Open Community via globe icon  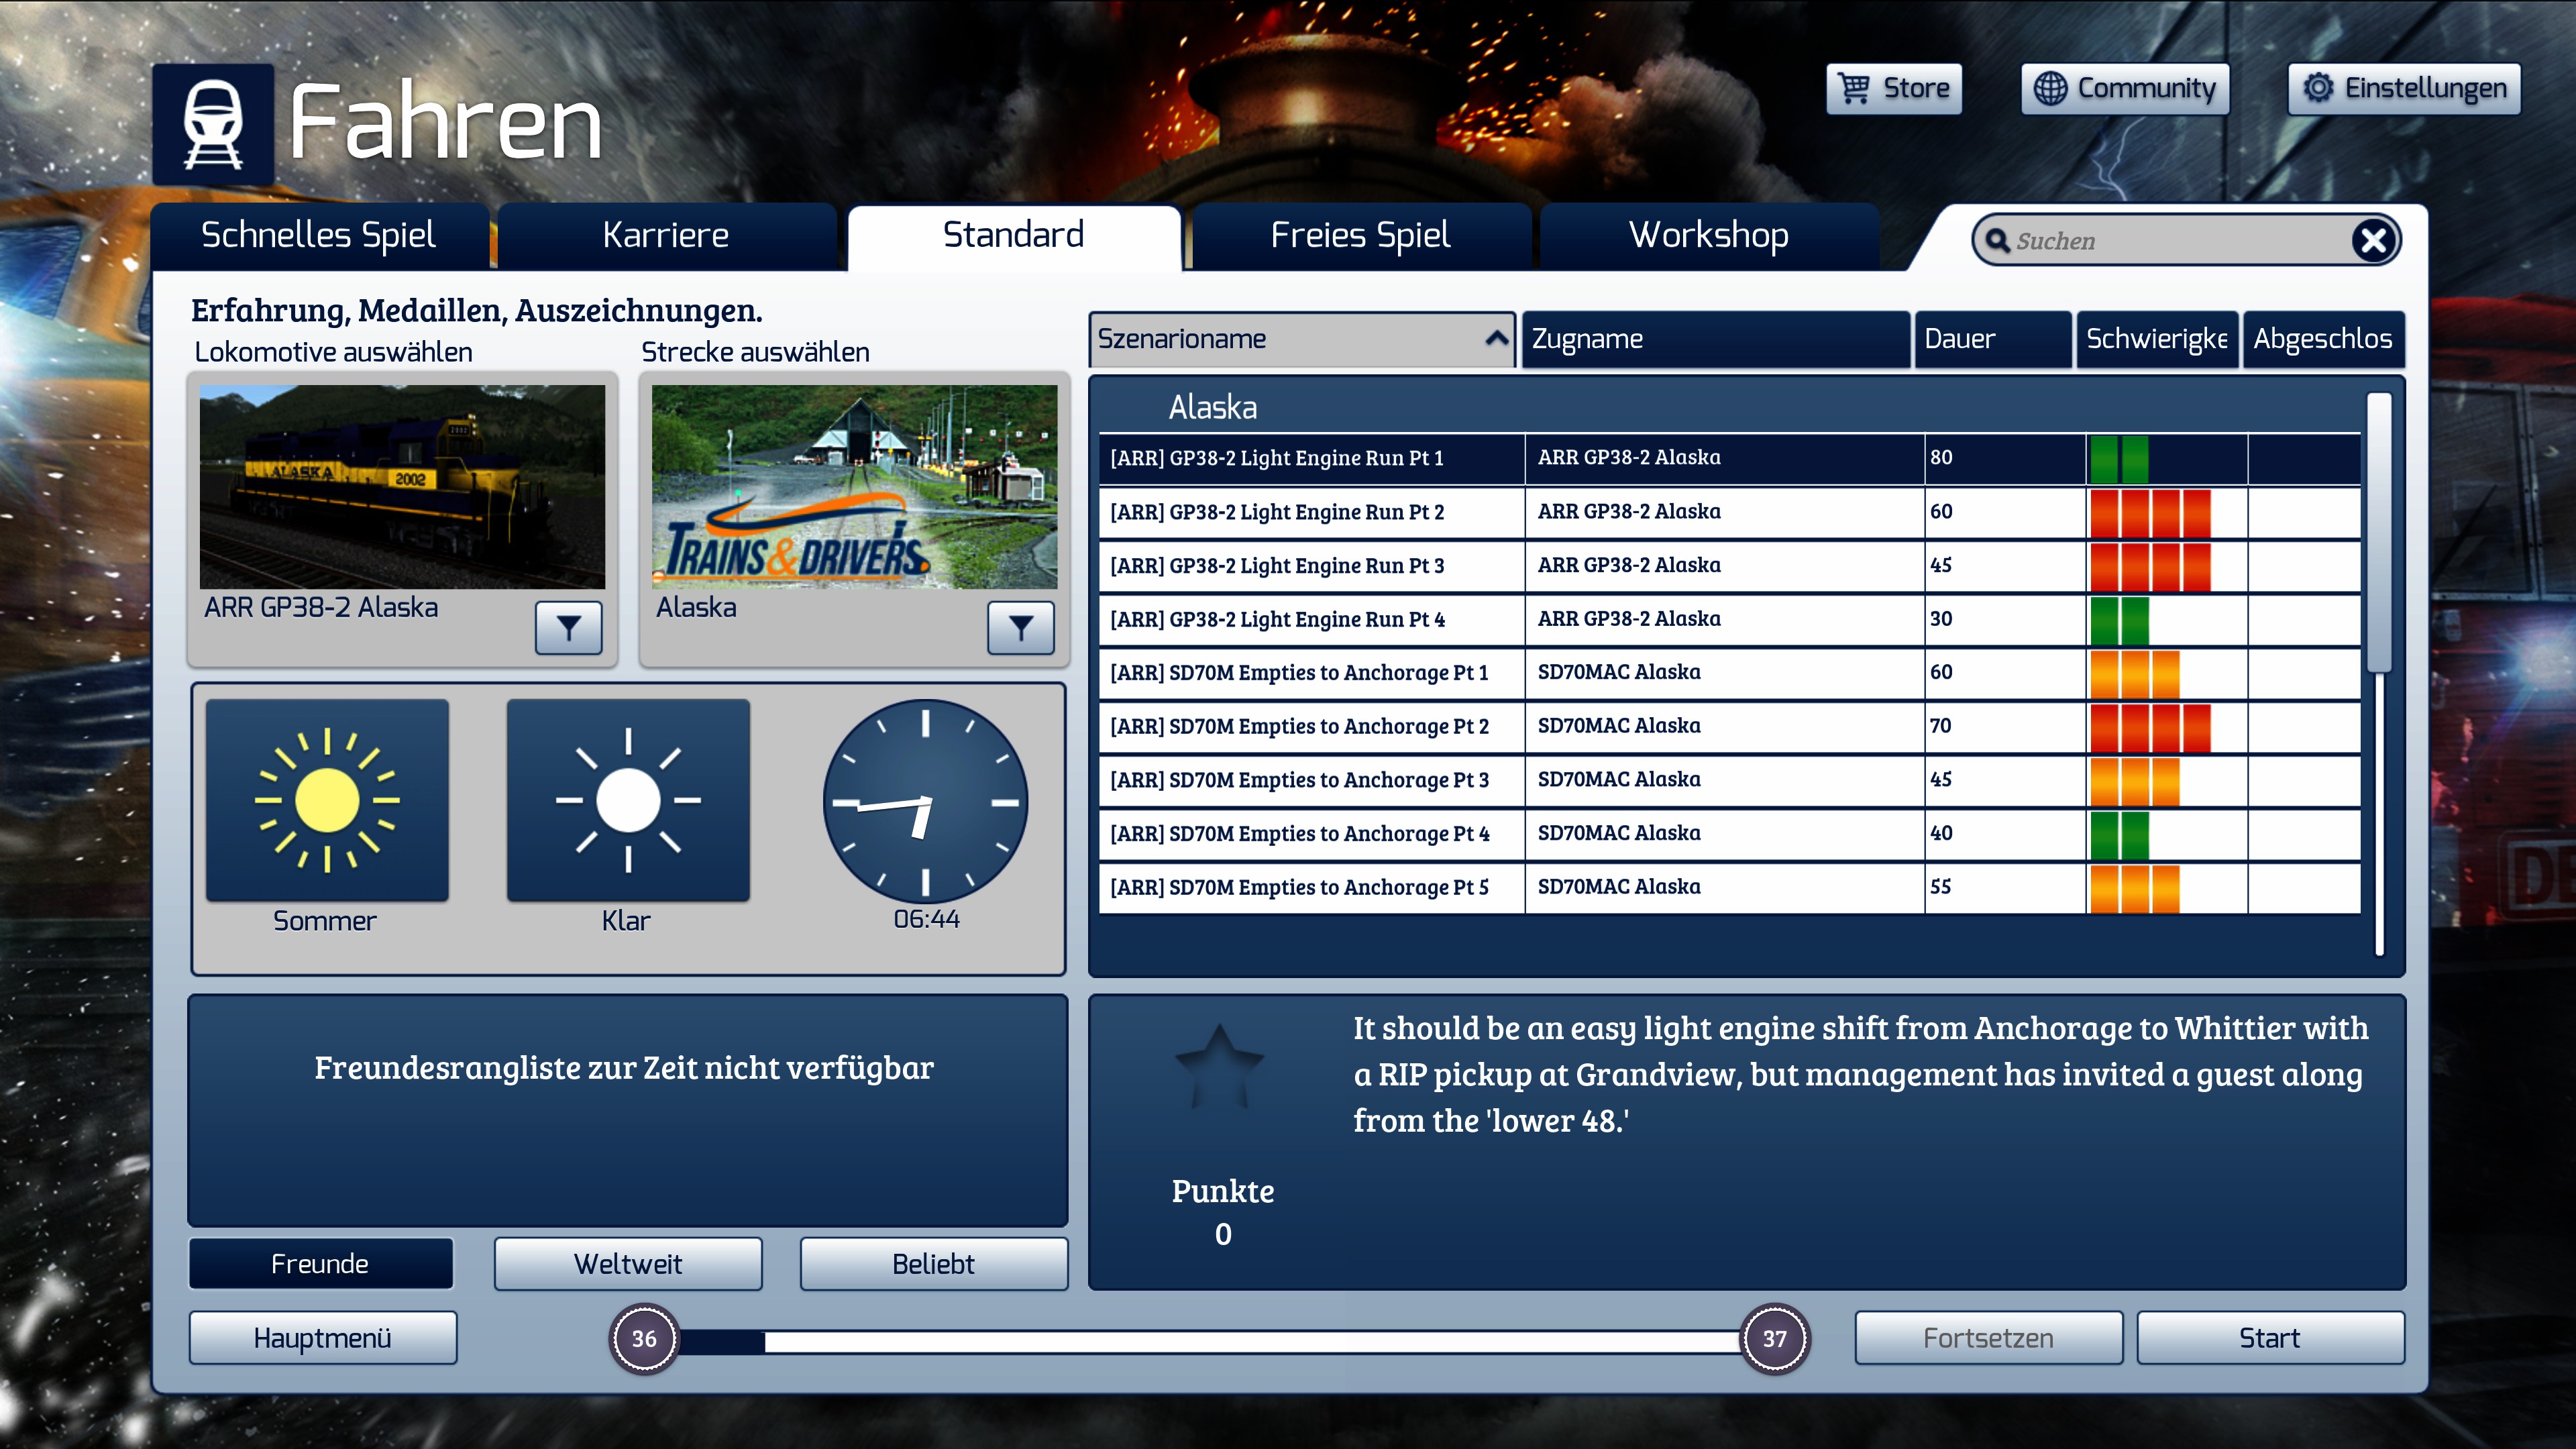tap(2050, 88)
